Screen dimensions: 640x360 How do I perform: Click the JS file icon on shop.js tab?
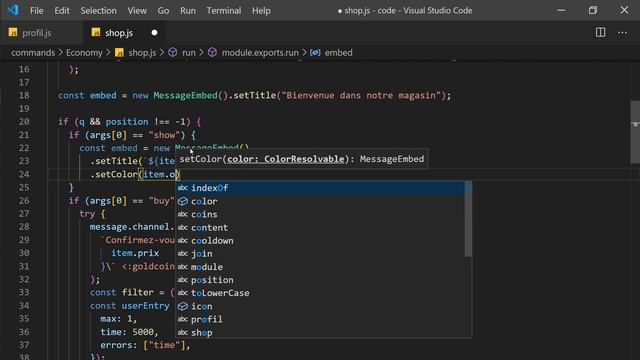(96, 32)
